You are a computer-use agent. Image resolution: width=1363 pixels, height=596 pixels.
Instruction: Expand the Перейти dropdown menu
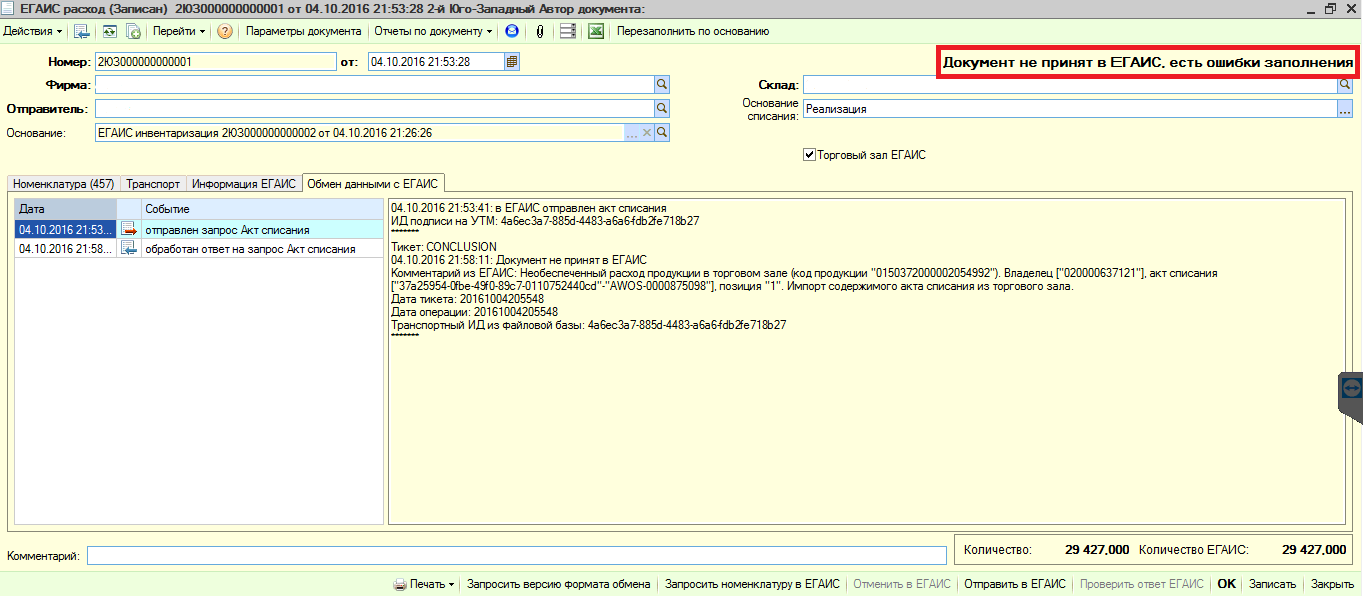tap(179, 31)
